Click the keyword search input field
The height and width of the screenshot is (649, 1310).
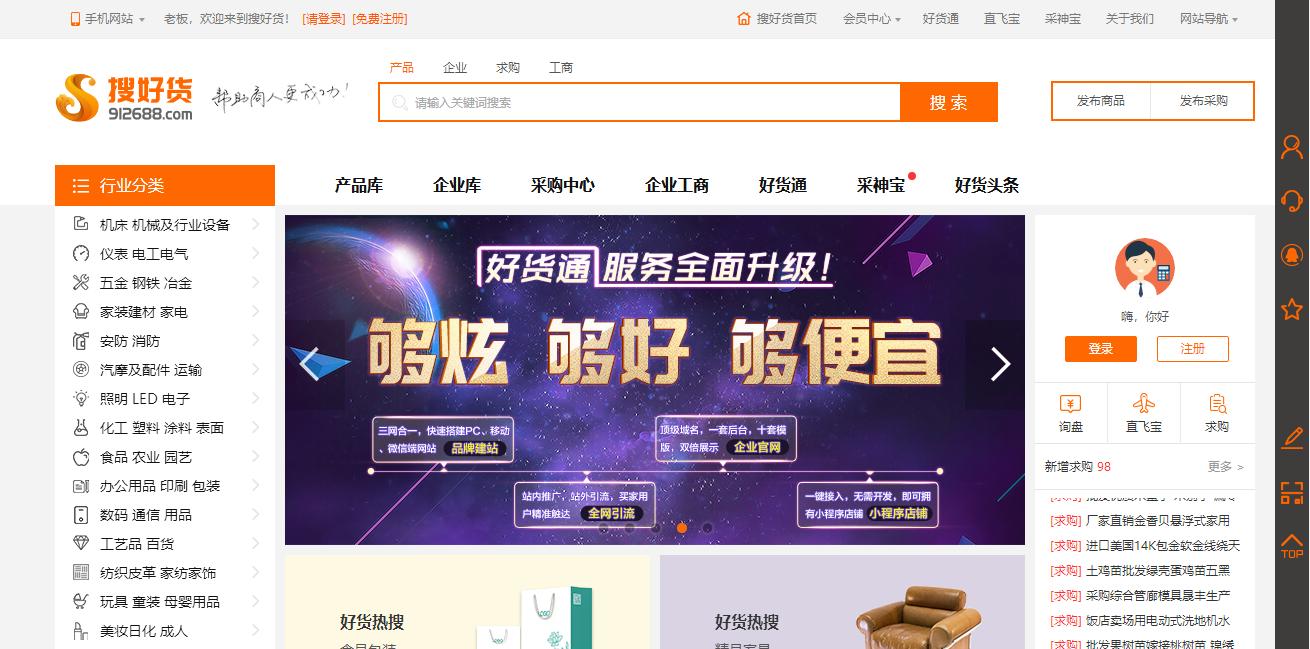coord(640,102)
